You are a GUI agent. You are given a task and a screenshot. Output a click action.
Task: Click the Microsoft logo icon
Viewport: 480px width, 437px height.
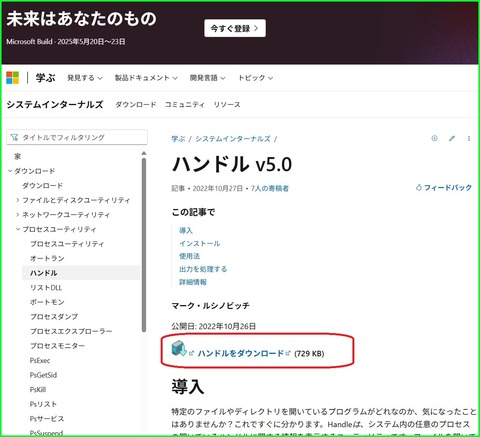[x=13, y=78]
